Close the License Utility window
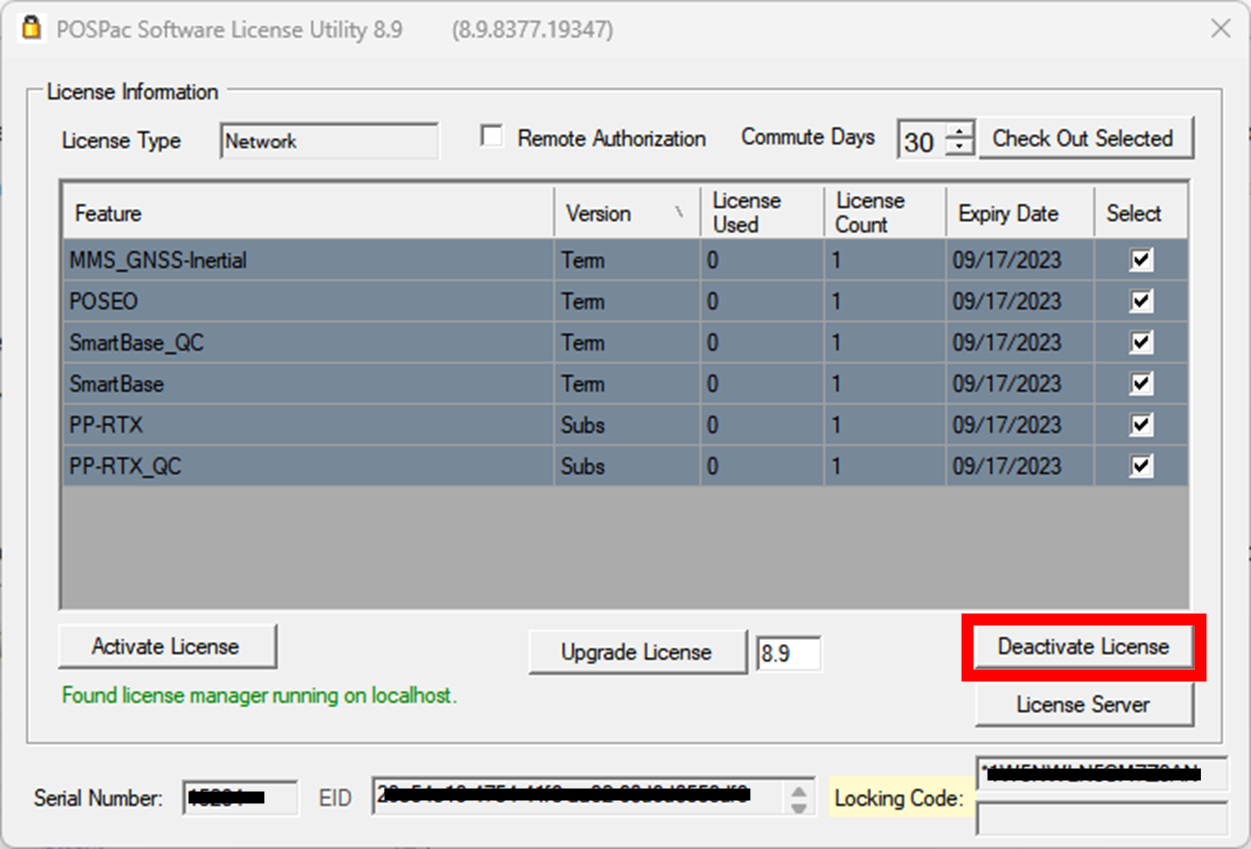 tap(1220, 29)
